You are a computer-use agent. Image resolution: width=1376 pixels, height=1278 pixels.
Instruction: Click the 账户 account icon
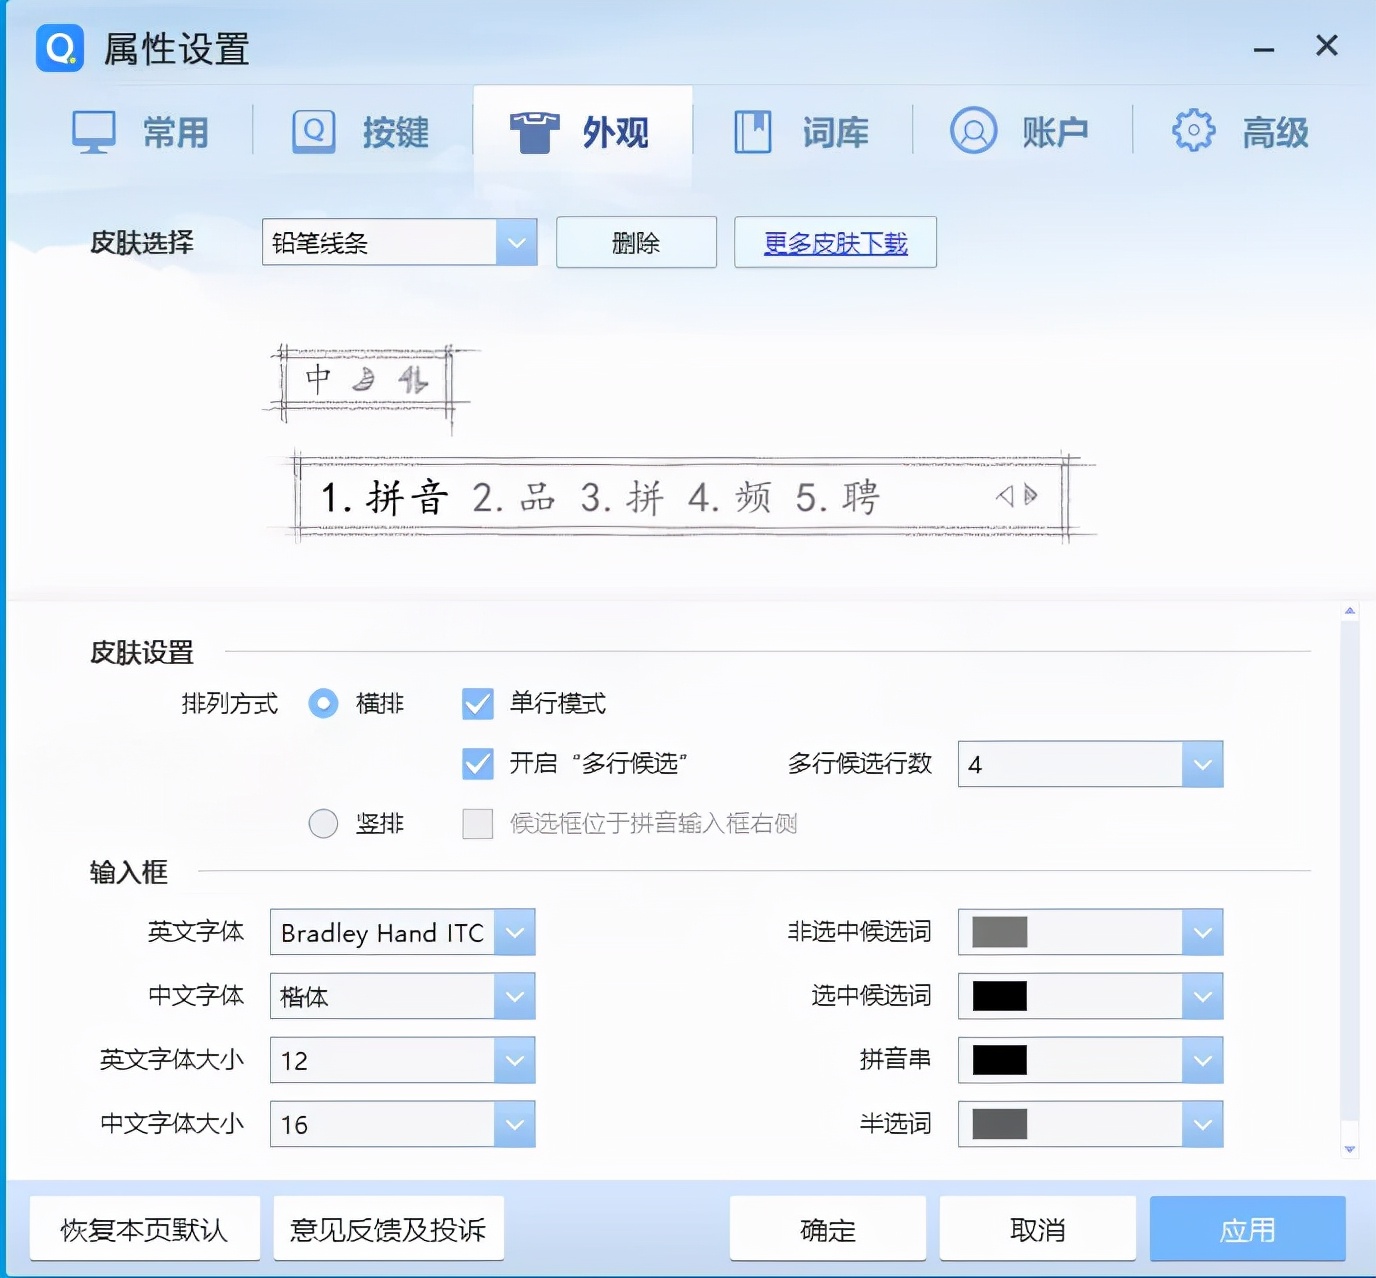coord(972,130)
